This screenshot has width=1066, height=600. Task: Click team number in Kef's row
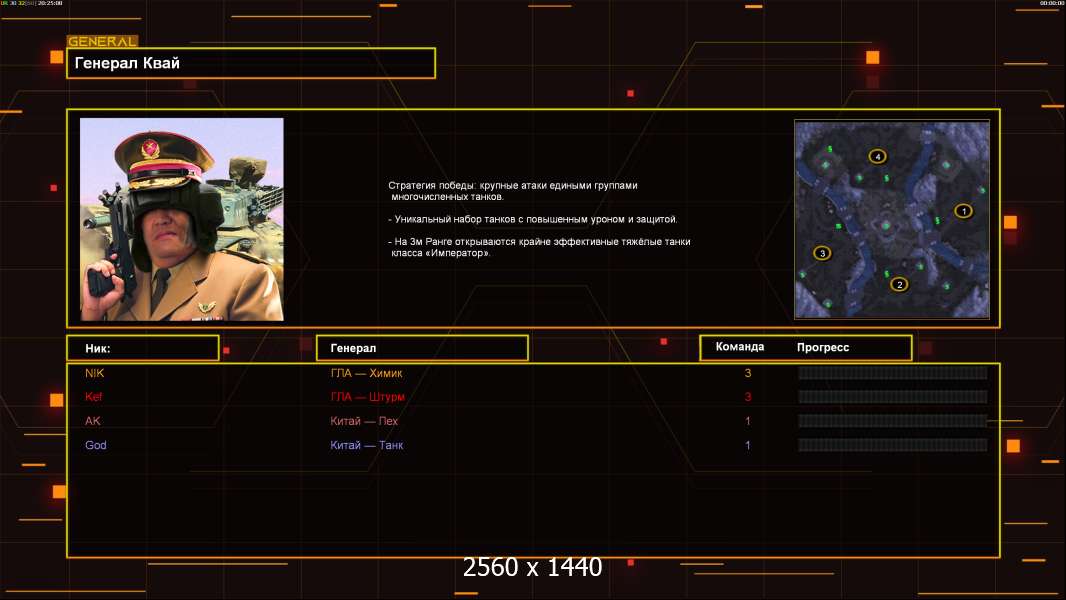point(748,397)
